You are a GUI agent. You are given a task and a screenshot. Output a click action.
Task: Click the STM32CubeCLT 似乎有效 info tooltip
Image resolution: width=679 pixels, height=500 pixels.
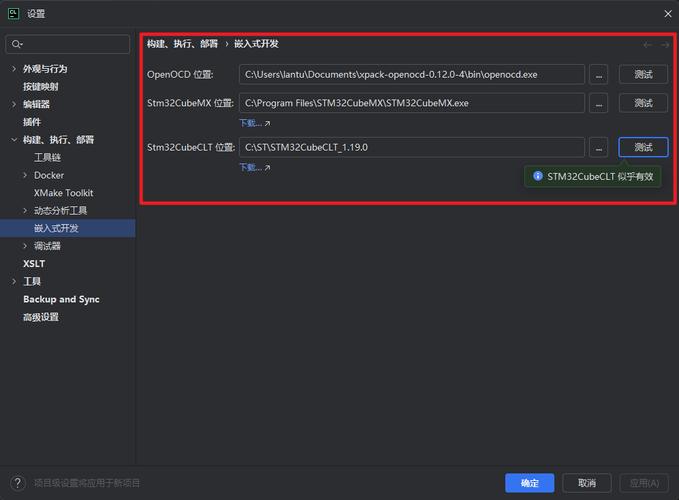[593, 177]
